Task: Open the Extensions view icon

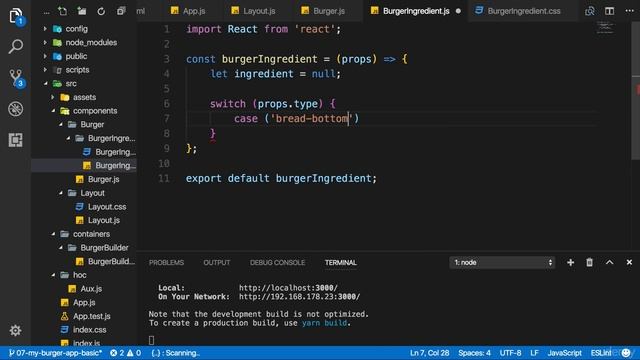Action: [16, 140]
